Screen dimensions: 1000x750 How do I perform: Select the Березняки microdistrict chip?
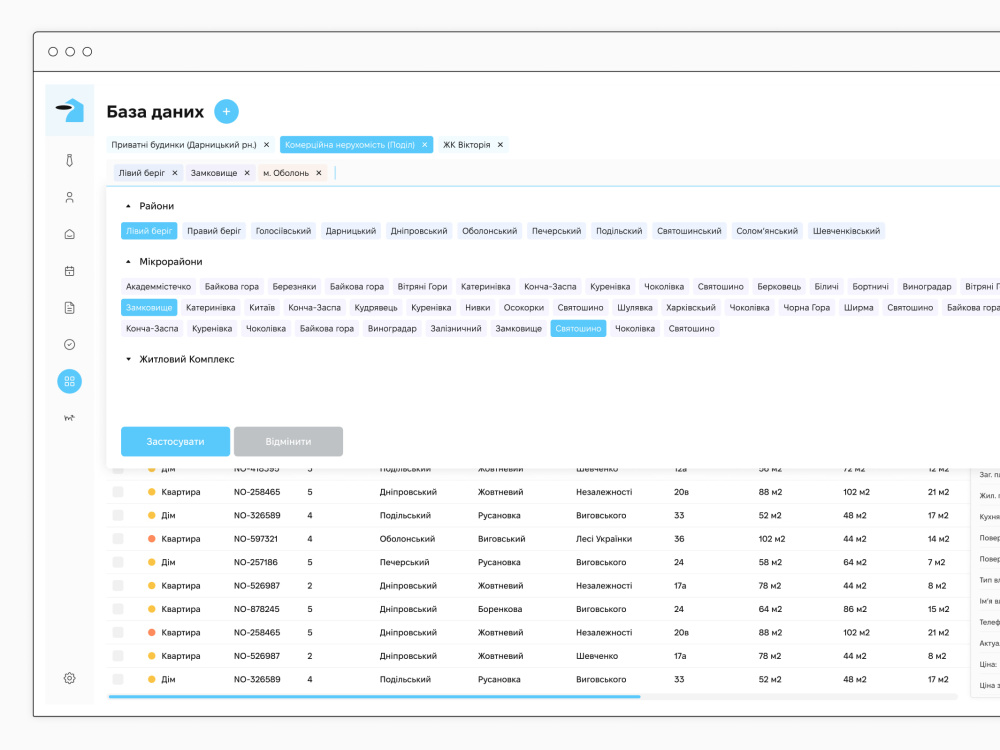coord(294,286)
